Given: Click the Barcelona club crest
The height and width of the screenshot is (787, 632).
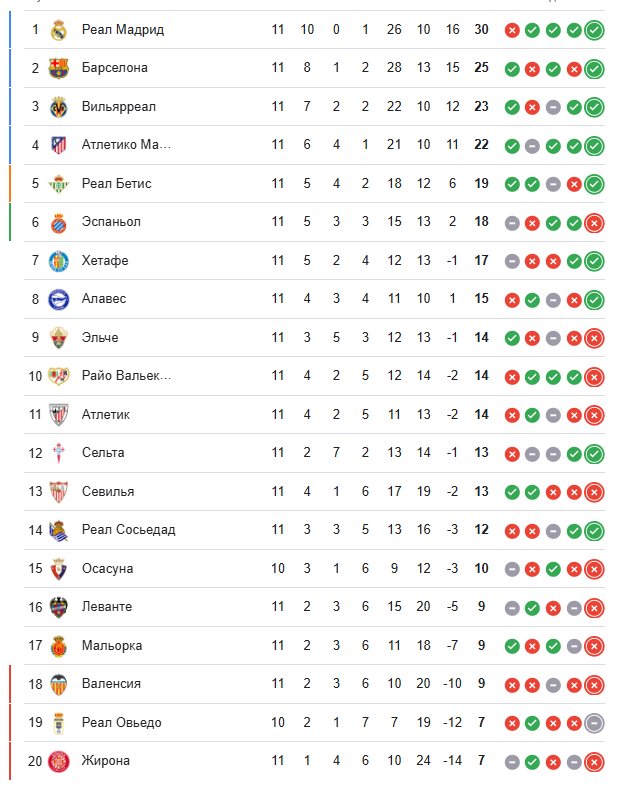Looking at the screenshot, I should (57, 68).
